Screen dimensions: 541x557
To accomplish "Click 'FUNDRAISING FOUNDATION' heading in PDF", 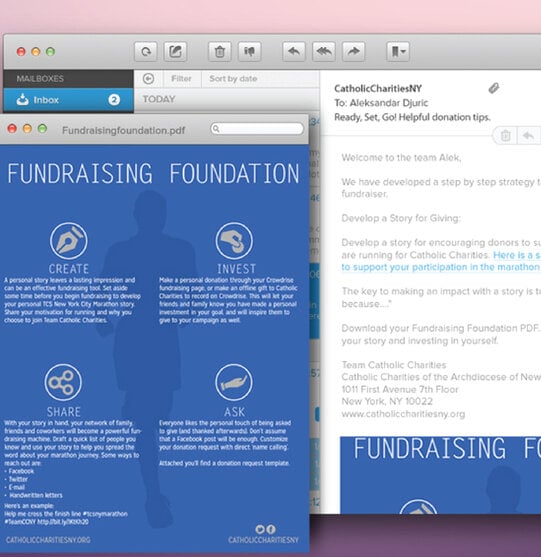I will point(153,174).
